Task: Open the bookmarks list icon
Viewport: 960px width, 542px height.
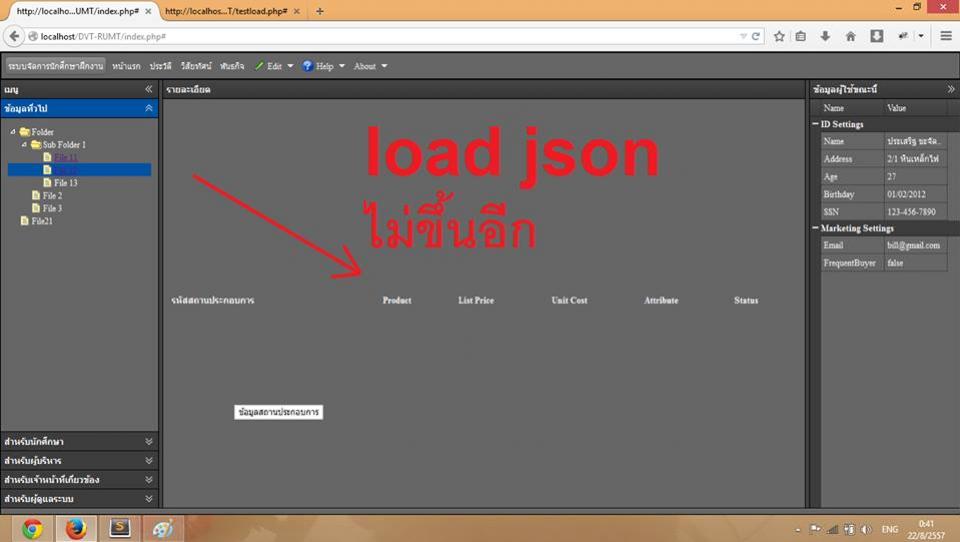Action: coord(801,36)
